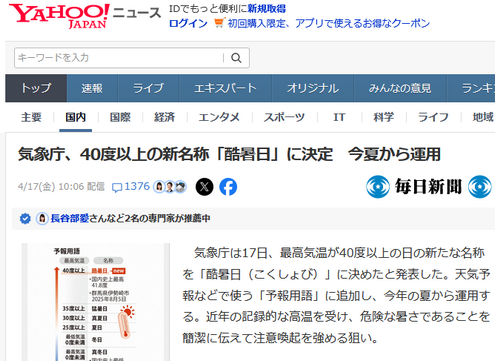Click the article paragraph starting 気象庁は17日
Screen dimensions: 495x361
tap(336, 296)
